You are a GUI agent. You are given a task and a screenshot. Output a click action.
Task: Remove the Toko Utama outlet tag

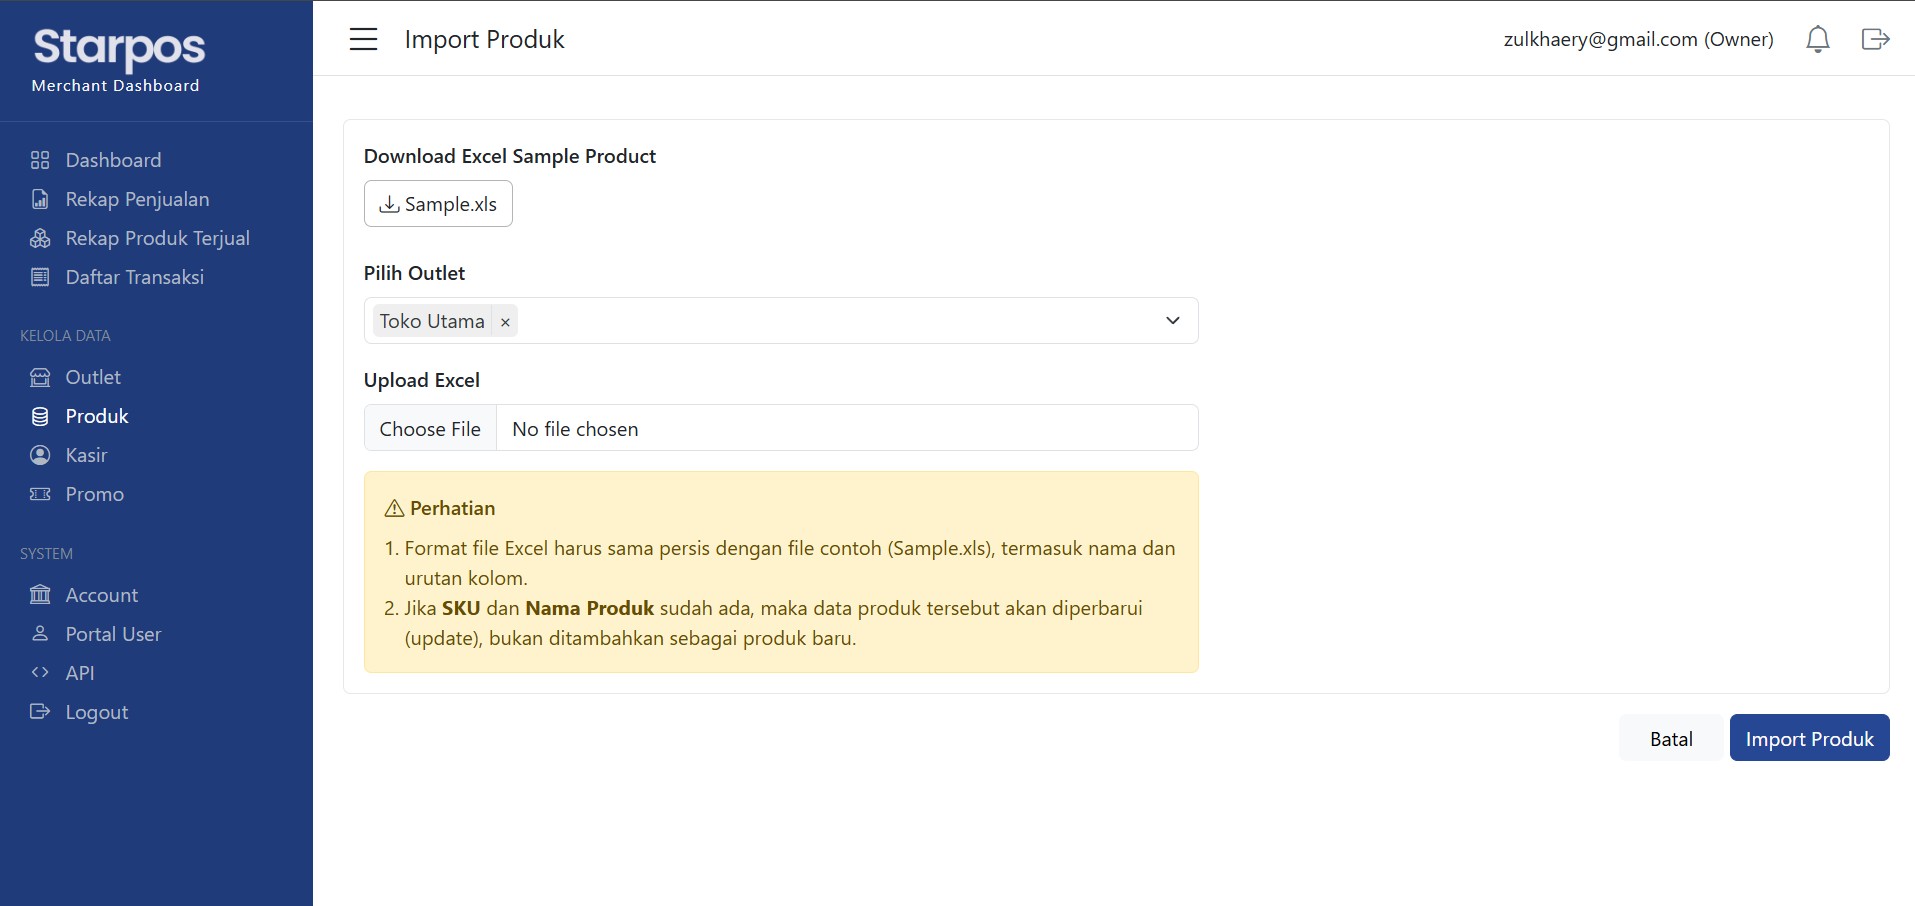click(505, 322)
